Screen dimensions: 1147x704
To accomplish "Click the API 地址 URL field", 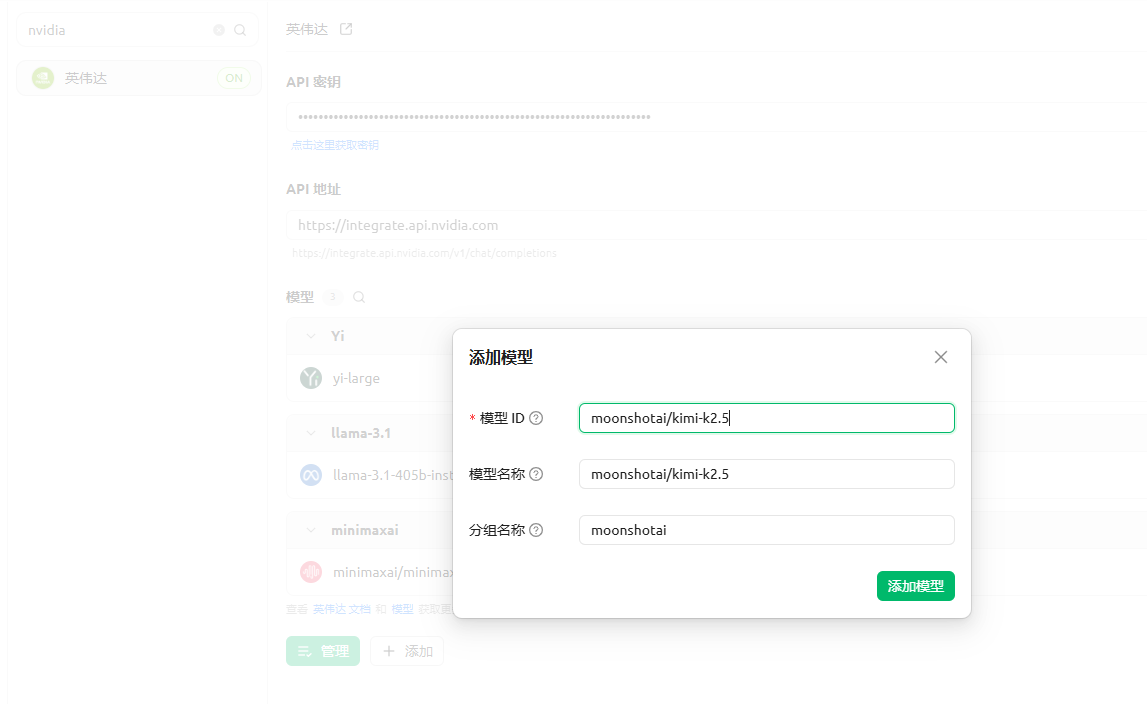I will point(716,225).
